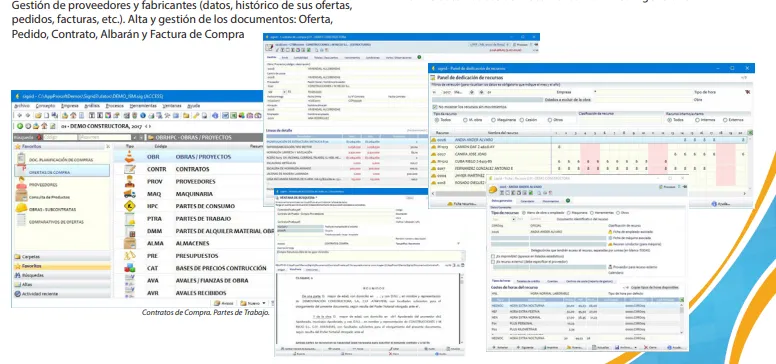Open Concepto menu

(46, 105)
